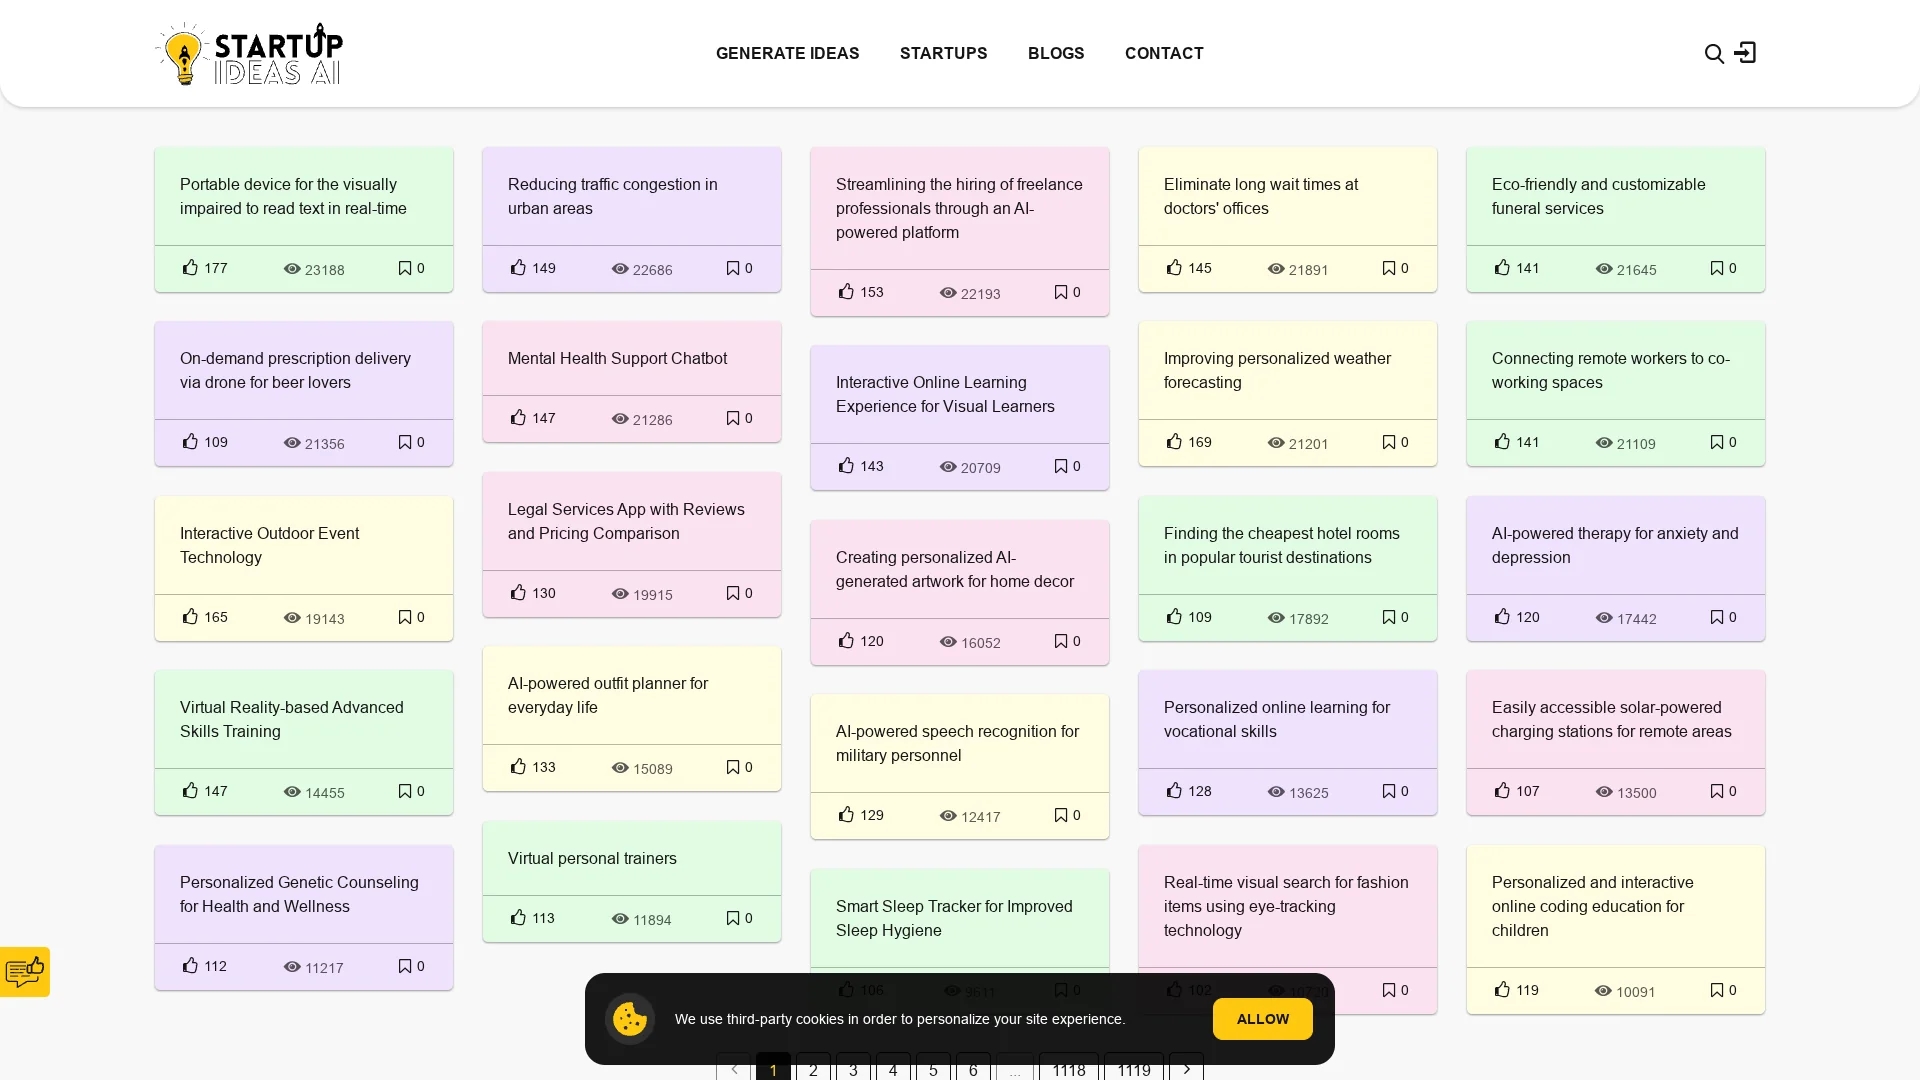Screen dimensions: 1920x1080
Task: Go to pagination page 1118
Action: click(x=1069, y=1068)
